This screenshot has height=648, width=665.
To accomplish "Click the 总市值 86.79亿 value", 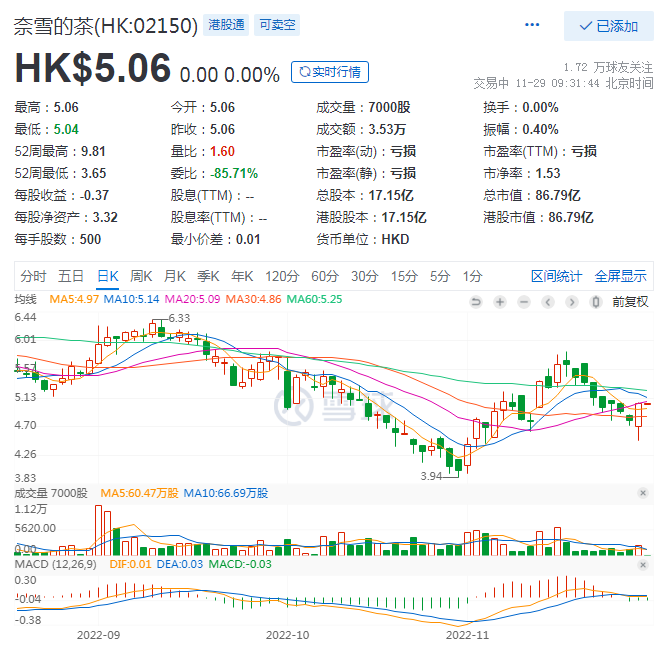I will coord(558,196).
